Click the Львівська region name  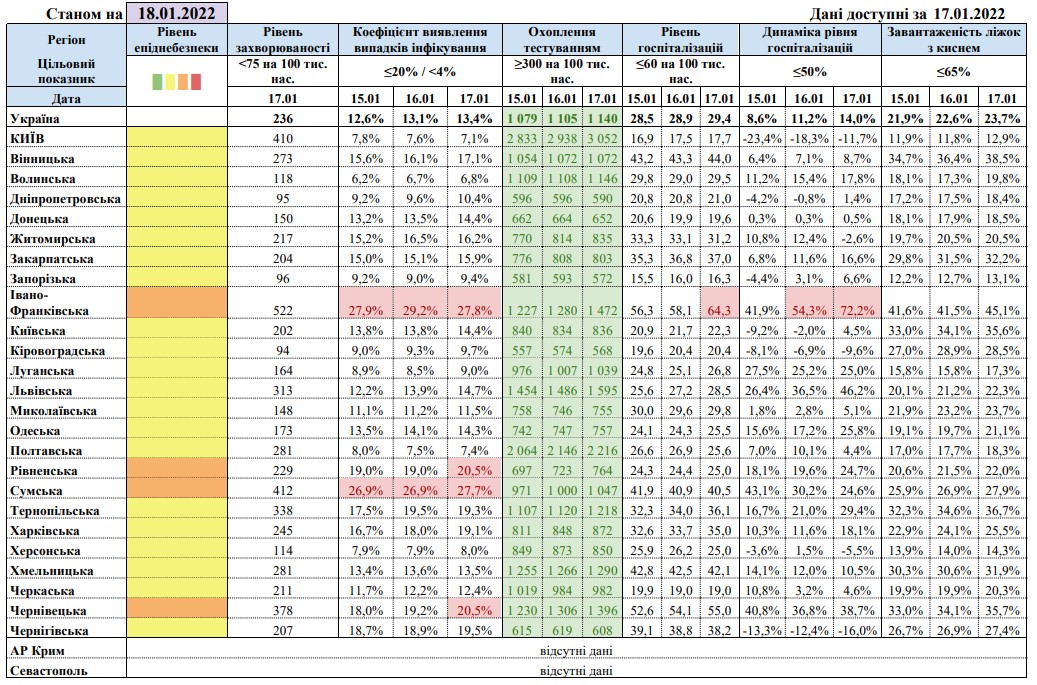coord(43,391)
